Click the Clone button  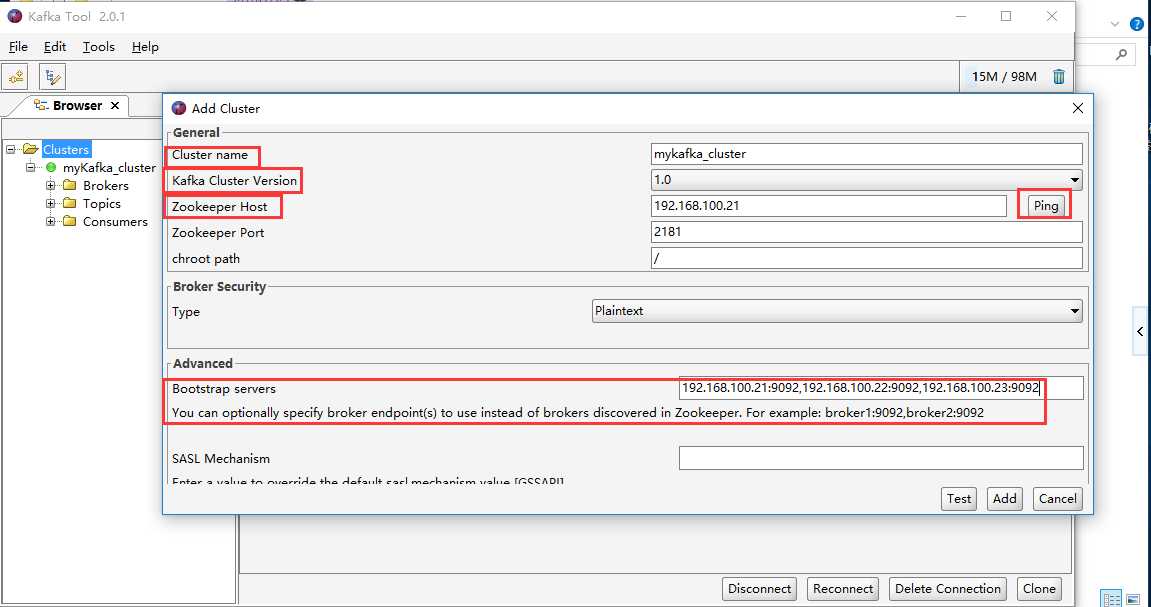pos(1039,589)
